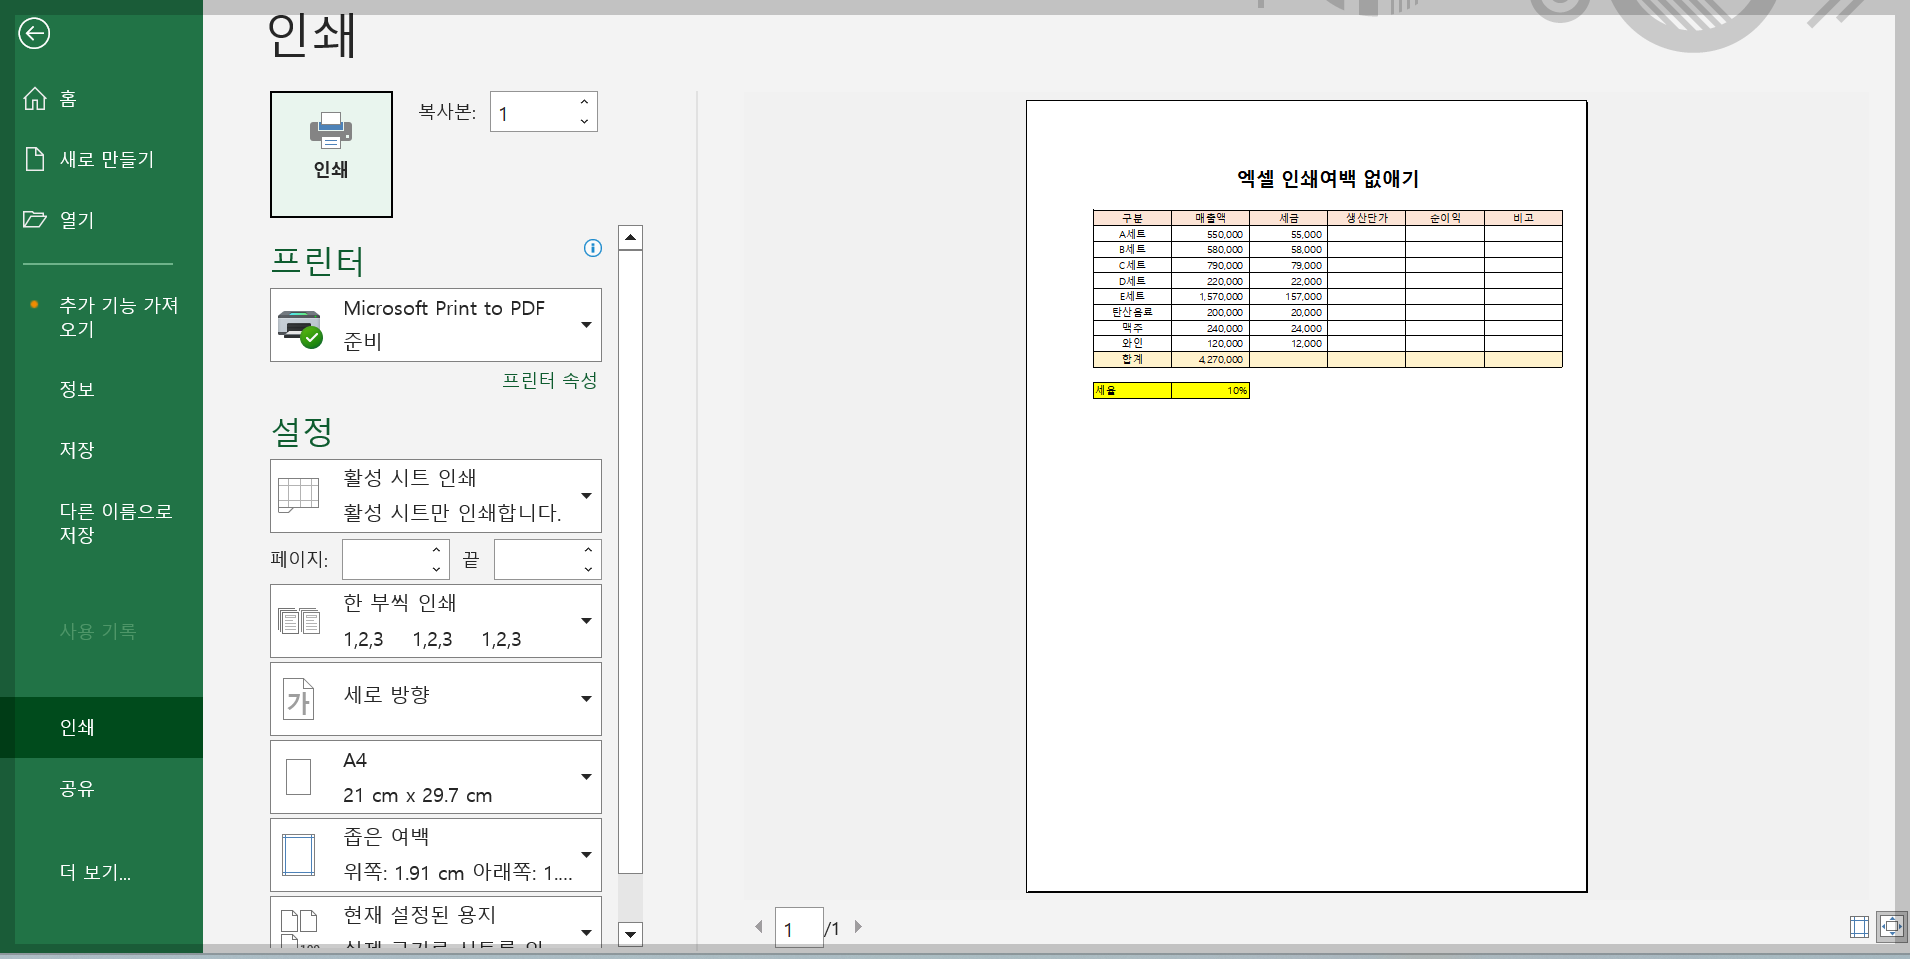This screenshot has width=1910, height=959.
Task: Click the 엑셀 인쇄여백 없애기 title in preview
Action: click(1327, 179)
